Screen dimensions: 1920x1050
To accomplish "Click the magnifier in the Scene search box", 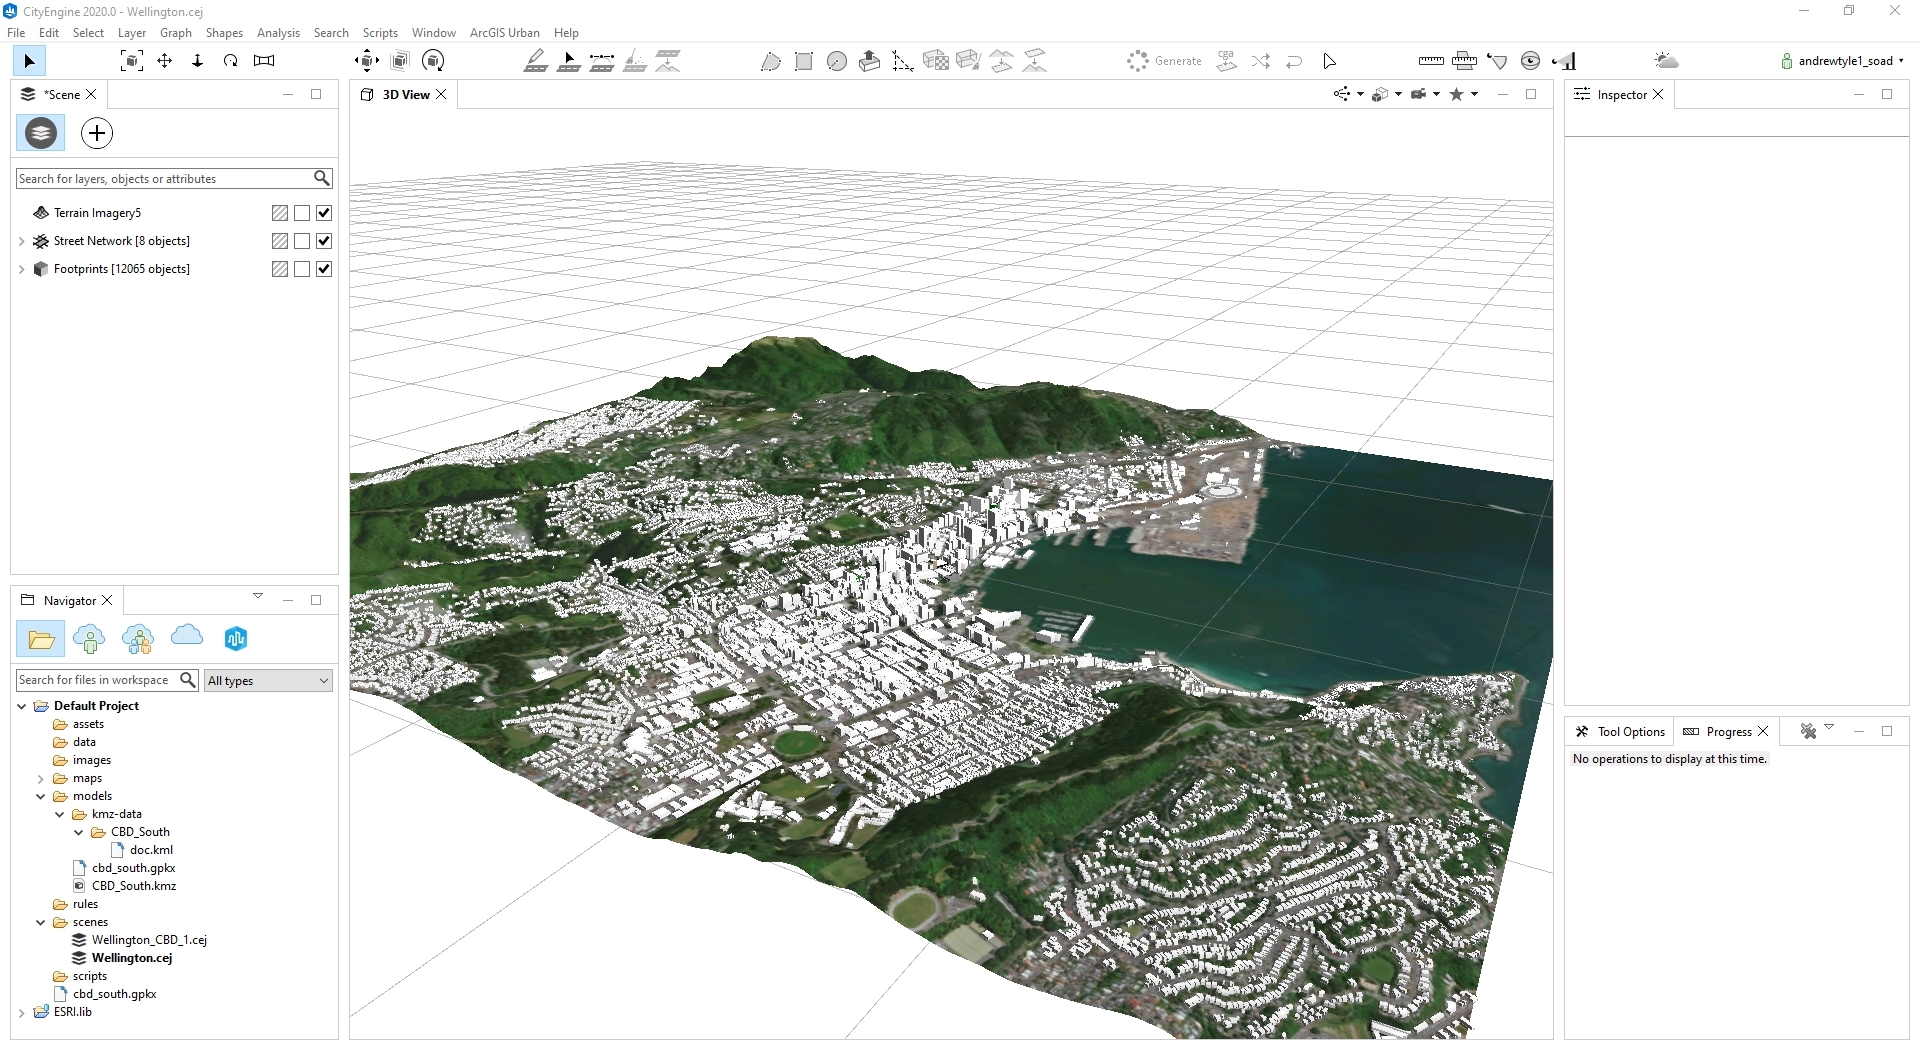I will point(321,178).
